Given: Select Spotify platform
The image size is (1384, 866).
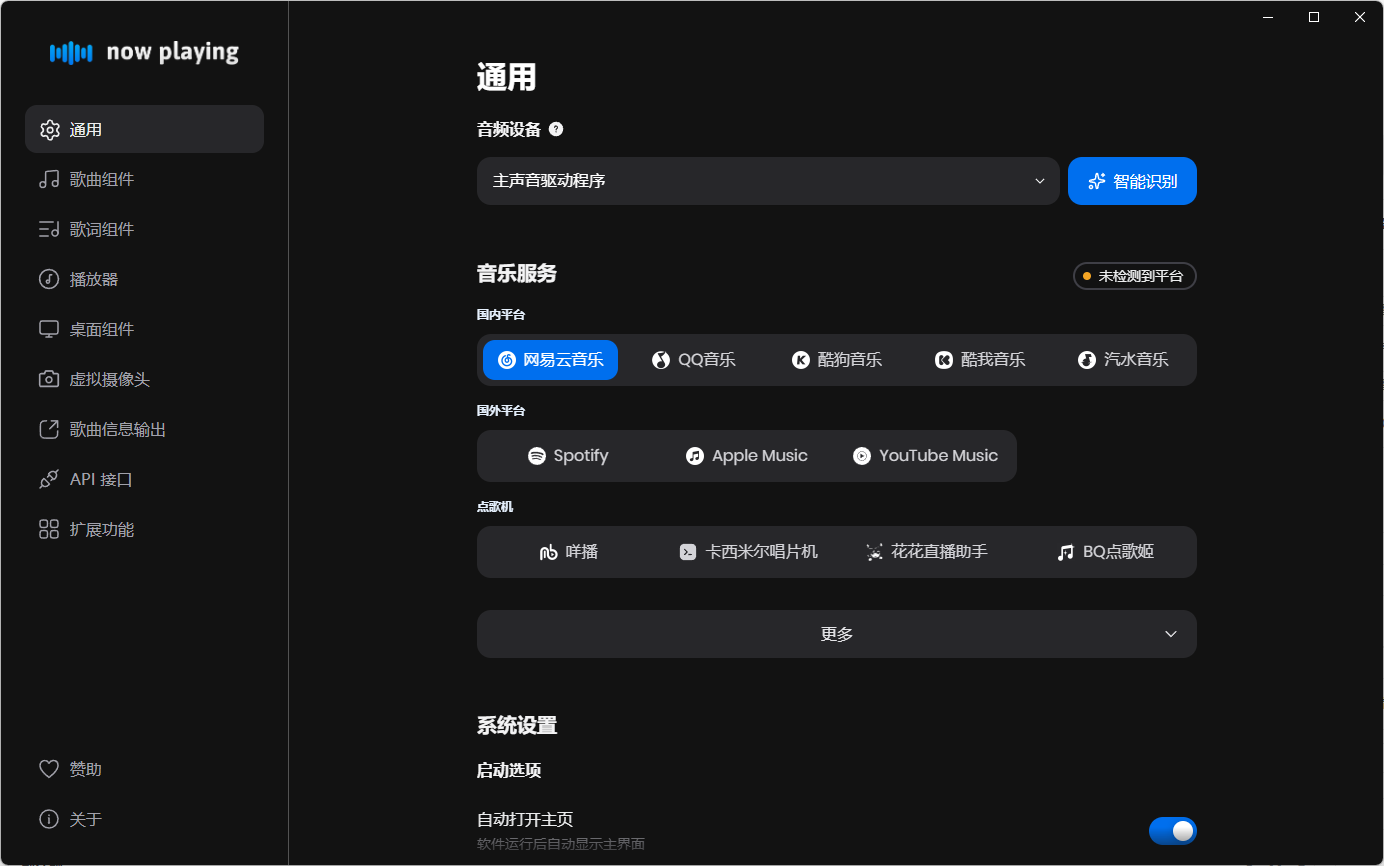Looking at the screenshot, I should (x=567, y=455).
